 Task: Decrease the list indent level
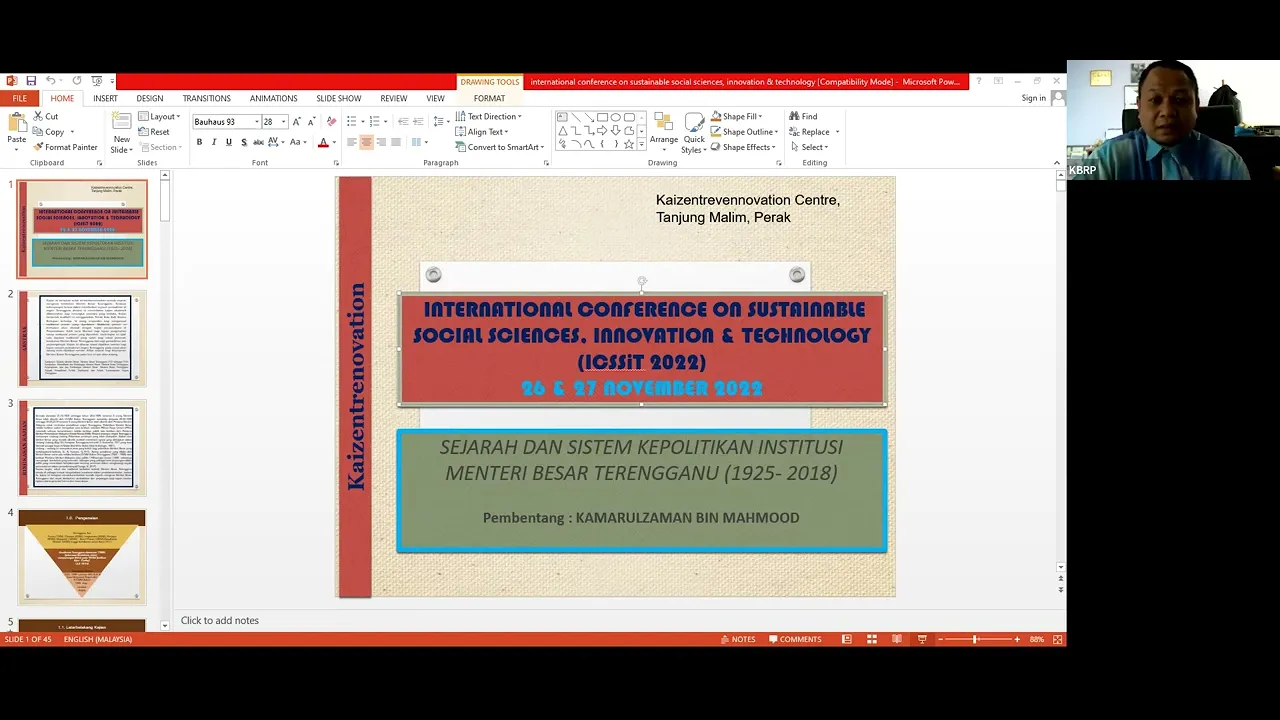click(403, 122)
